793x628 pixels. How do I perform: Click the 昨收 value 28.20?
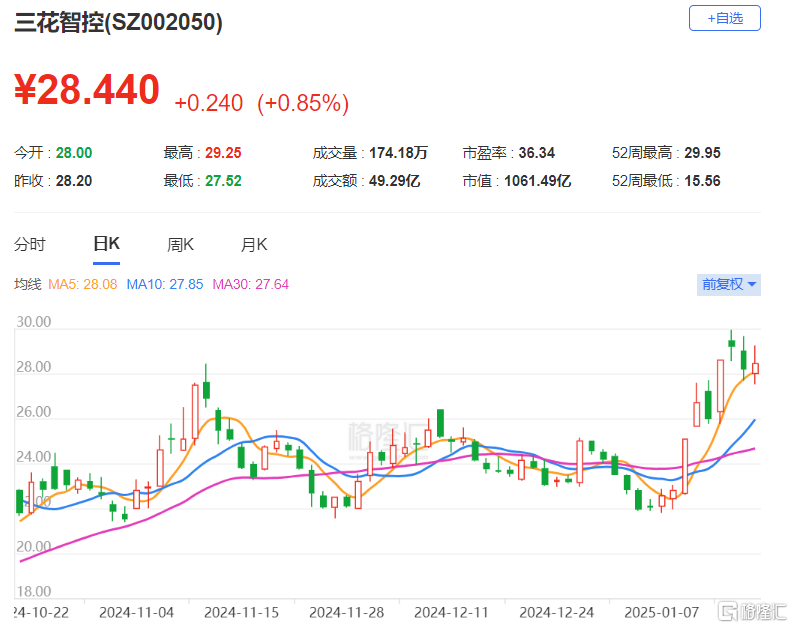tap(74, 181)
